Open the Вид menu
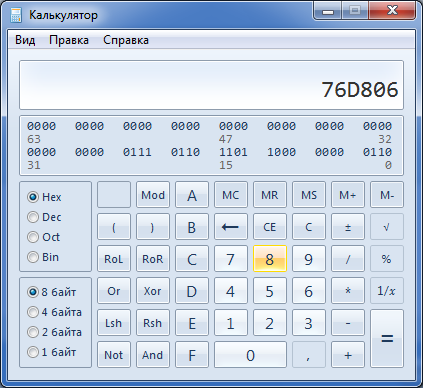Image resolution: width=423 pixels, height=388 pixels. click(25, 40)
